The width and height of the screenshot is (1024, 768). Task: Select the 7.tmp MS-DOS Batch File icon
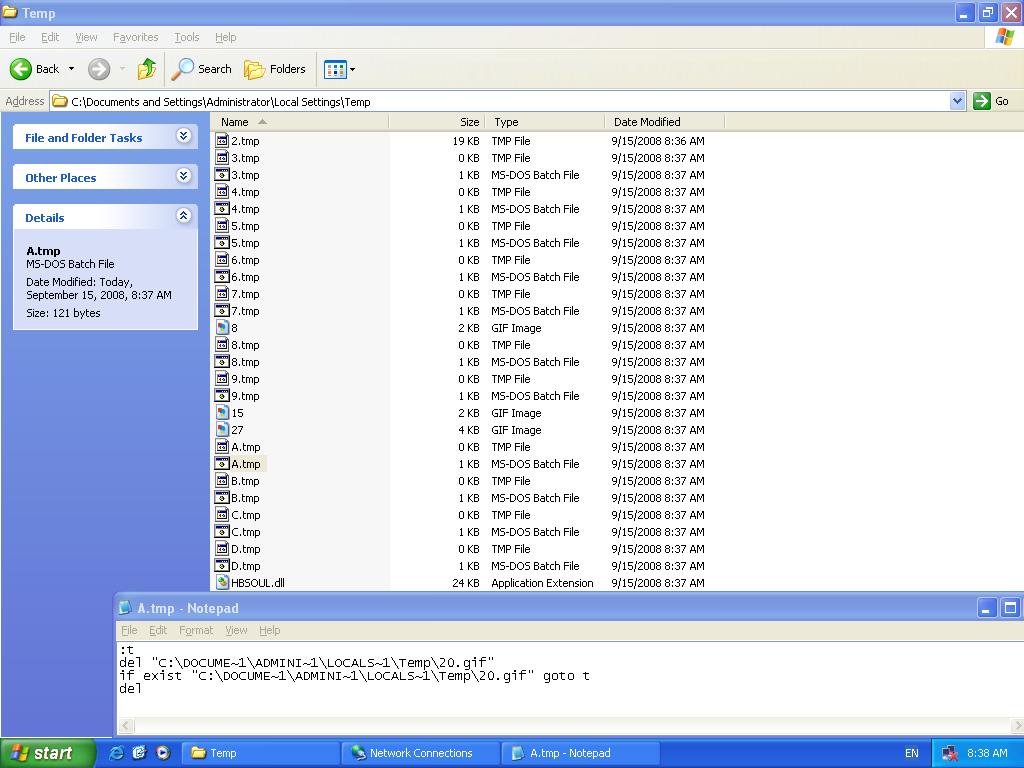tap(222, 310)
